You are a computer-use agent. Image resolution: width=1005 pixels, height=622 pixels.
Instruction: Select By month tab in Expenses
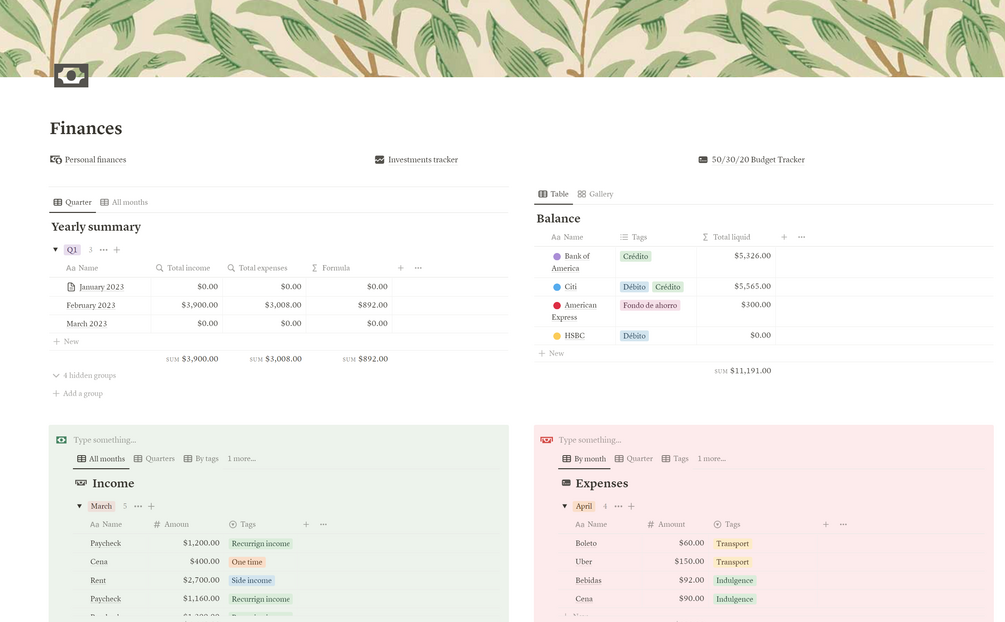click(x=584, y=458)
